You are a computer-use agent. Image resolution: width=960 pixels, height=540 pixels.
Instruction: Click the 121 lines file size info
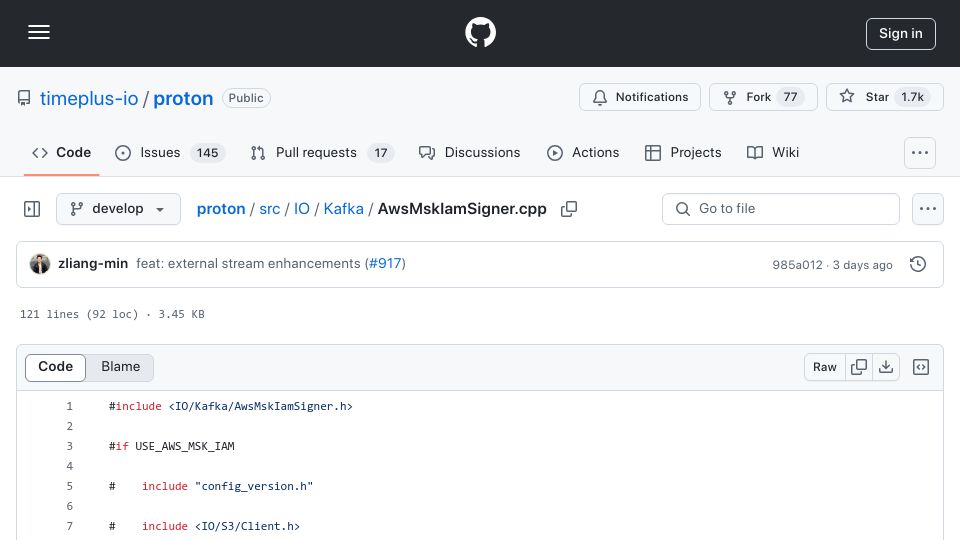pos(112,314)
